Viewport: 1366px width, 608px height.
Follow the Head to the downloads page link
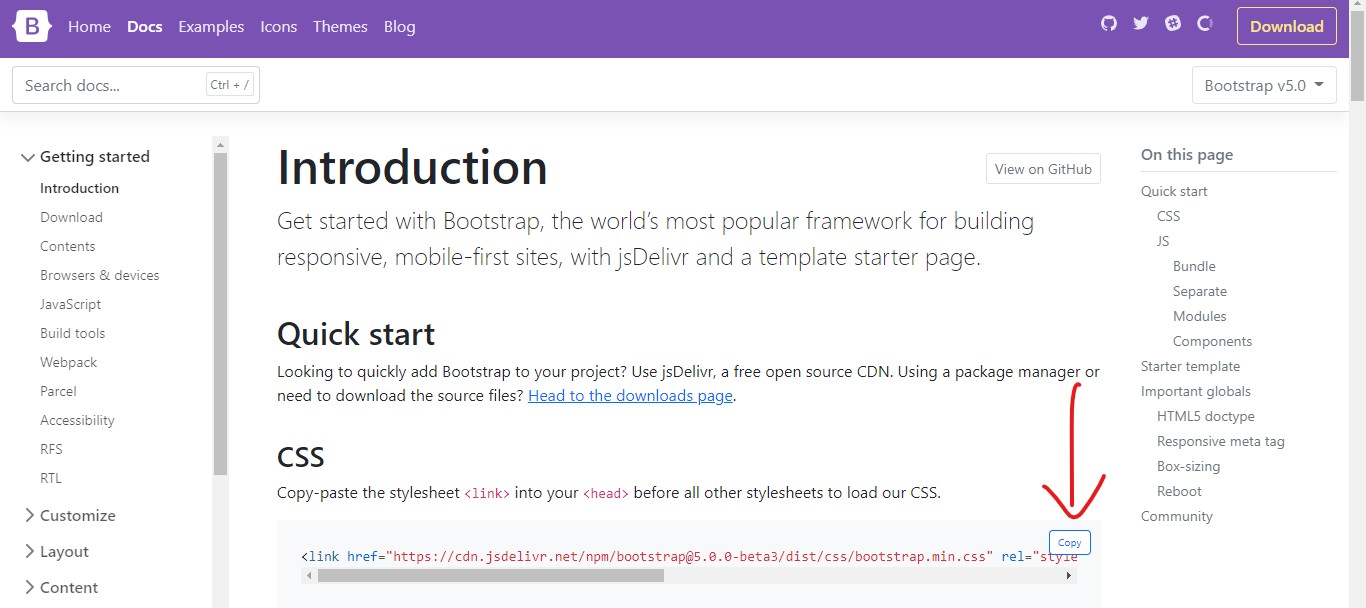[630, 396]
